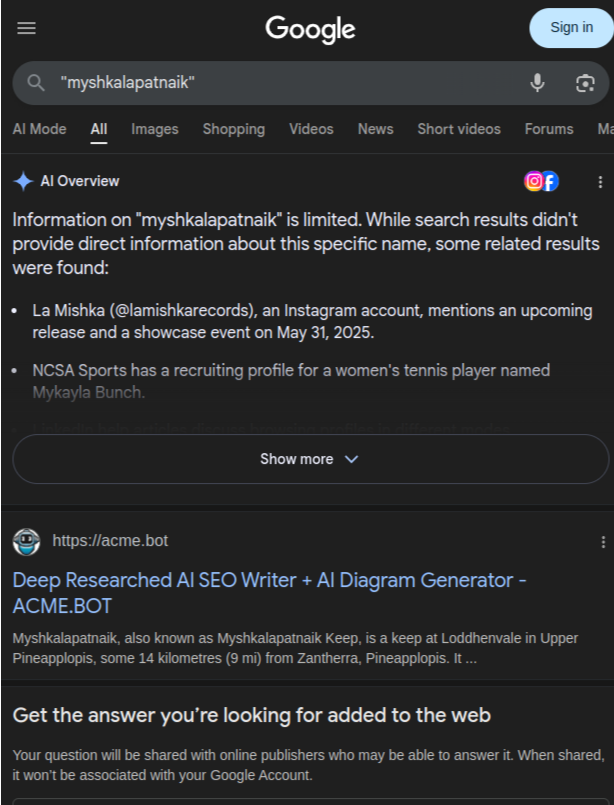This screenshot has height=805, width=614.
Task: Switch to Images tab
Action: pyautogui.click(x=155, y=129)
